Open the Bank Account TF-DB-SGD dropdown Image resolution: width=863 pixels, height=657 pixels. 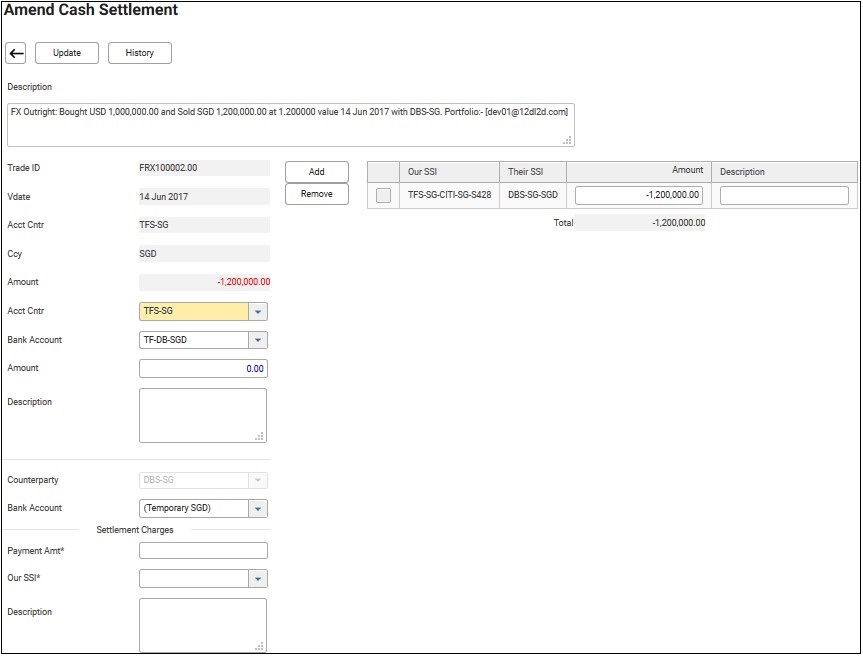pos(258,340)
